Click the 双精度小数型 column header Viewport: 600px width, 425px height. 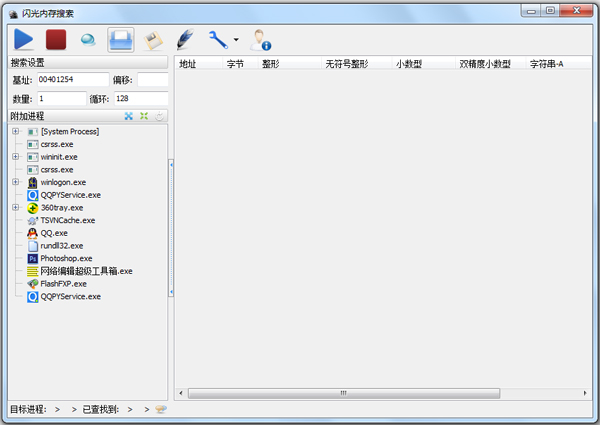click(x=484, y=64)
